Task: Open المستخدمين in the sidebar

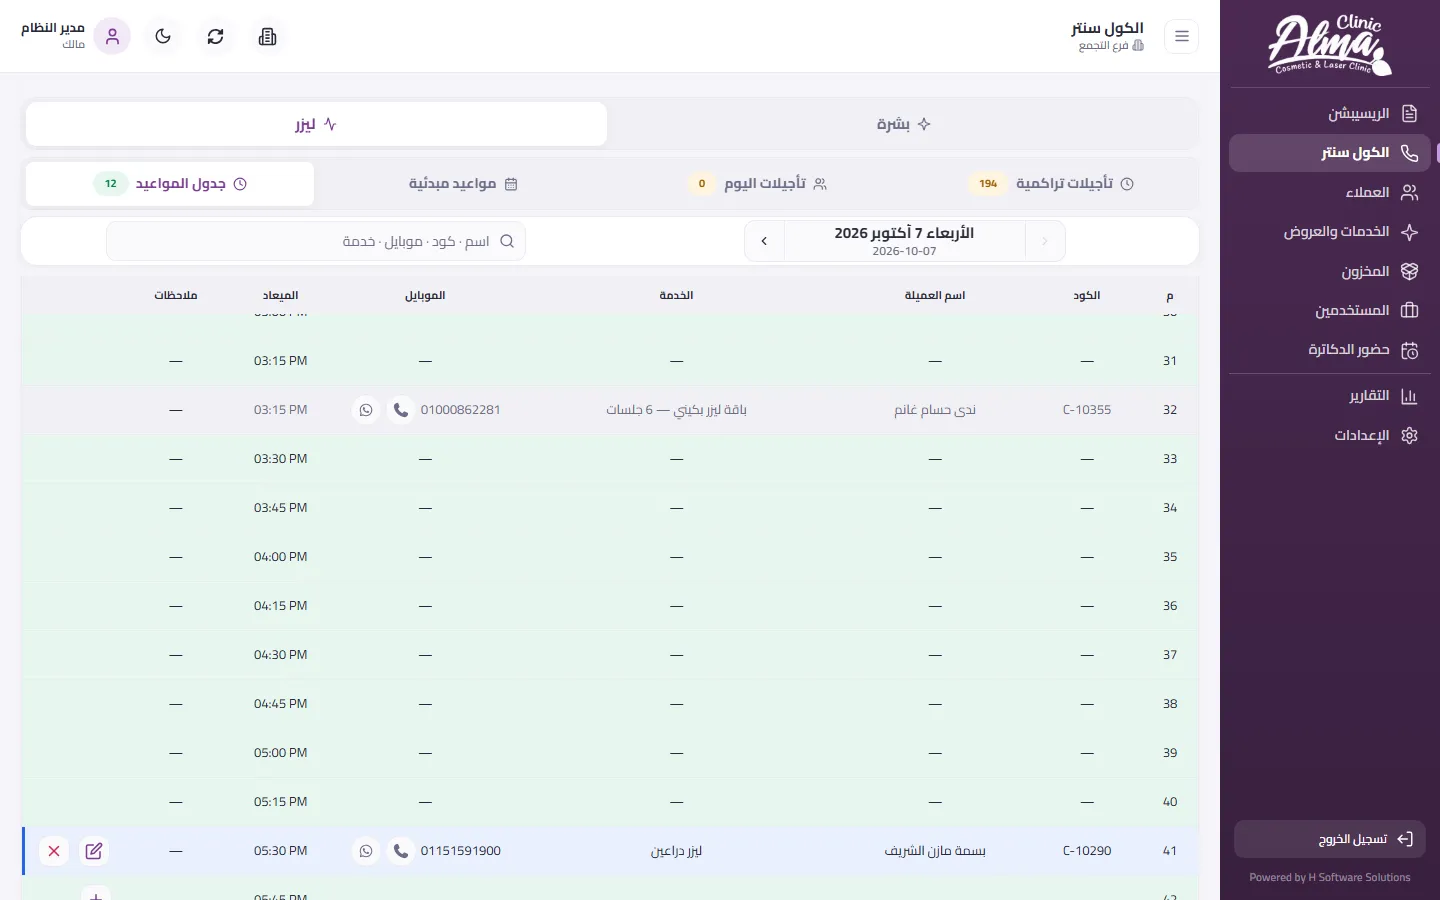Action: (x=1330, y=310)
